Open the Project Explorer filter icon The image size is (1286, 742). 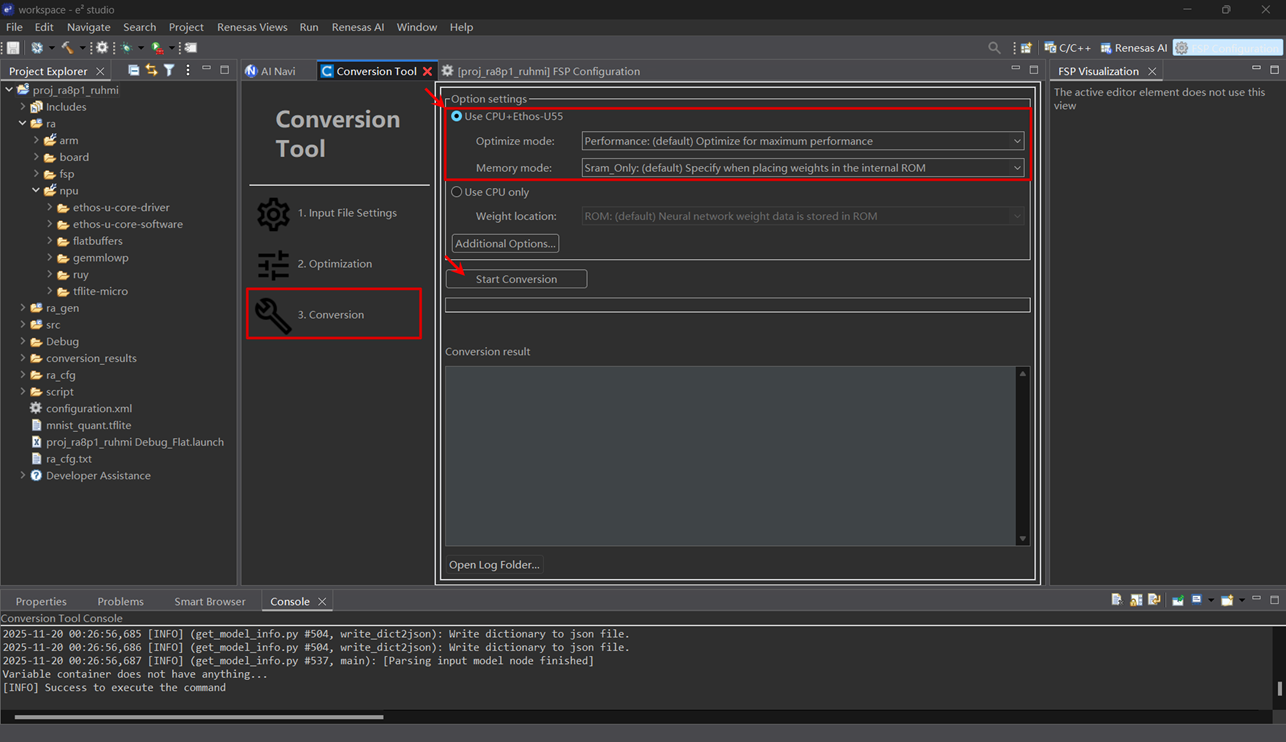(x=169, y=70)
